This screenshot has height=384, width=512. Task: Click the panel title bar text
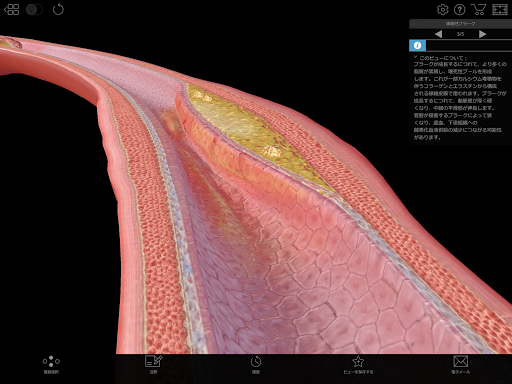click(x=460, y=24)
